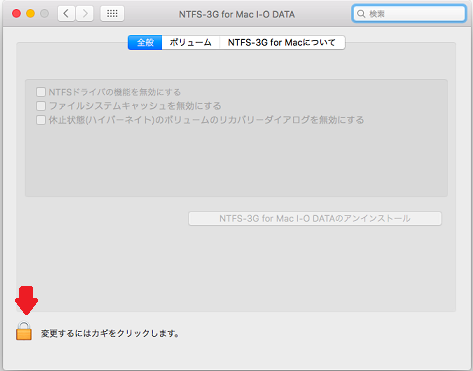Switch to the 全般 tab

tap(145, 43)
